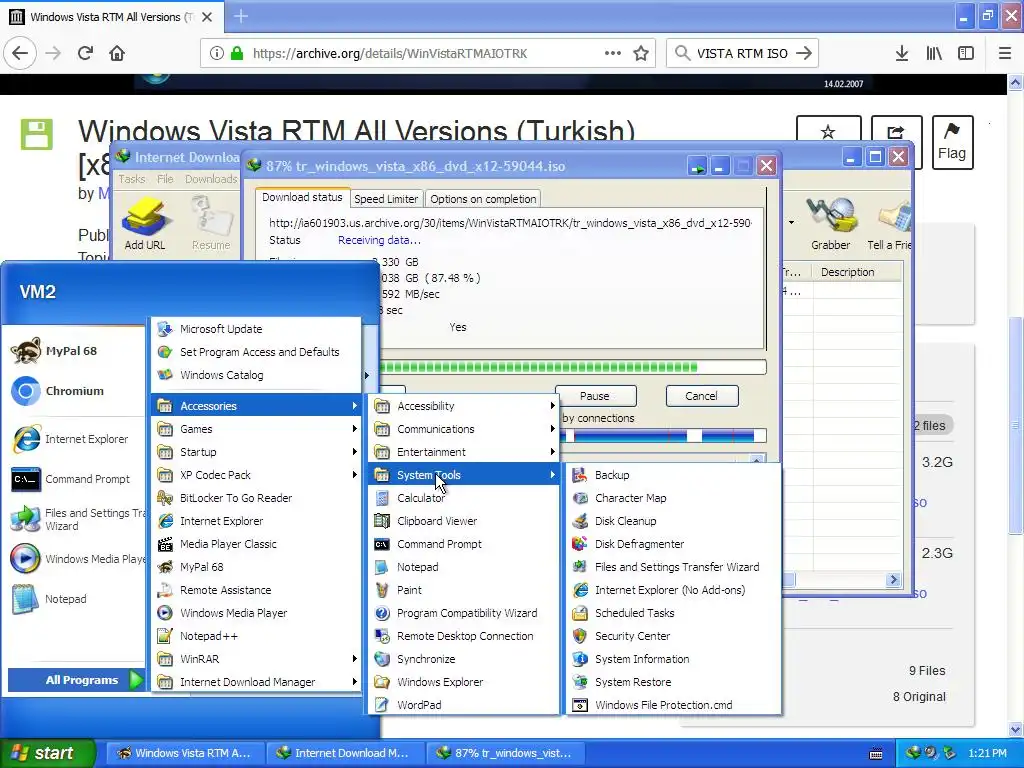
Task: Open All Programs list
Action: coord(76,680)
